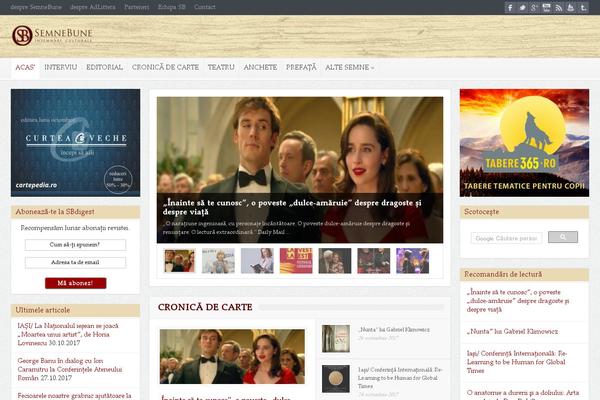Open 'Iași/ Conferință Internațională' in Recomandări de lectură

pos(517,362)
